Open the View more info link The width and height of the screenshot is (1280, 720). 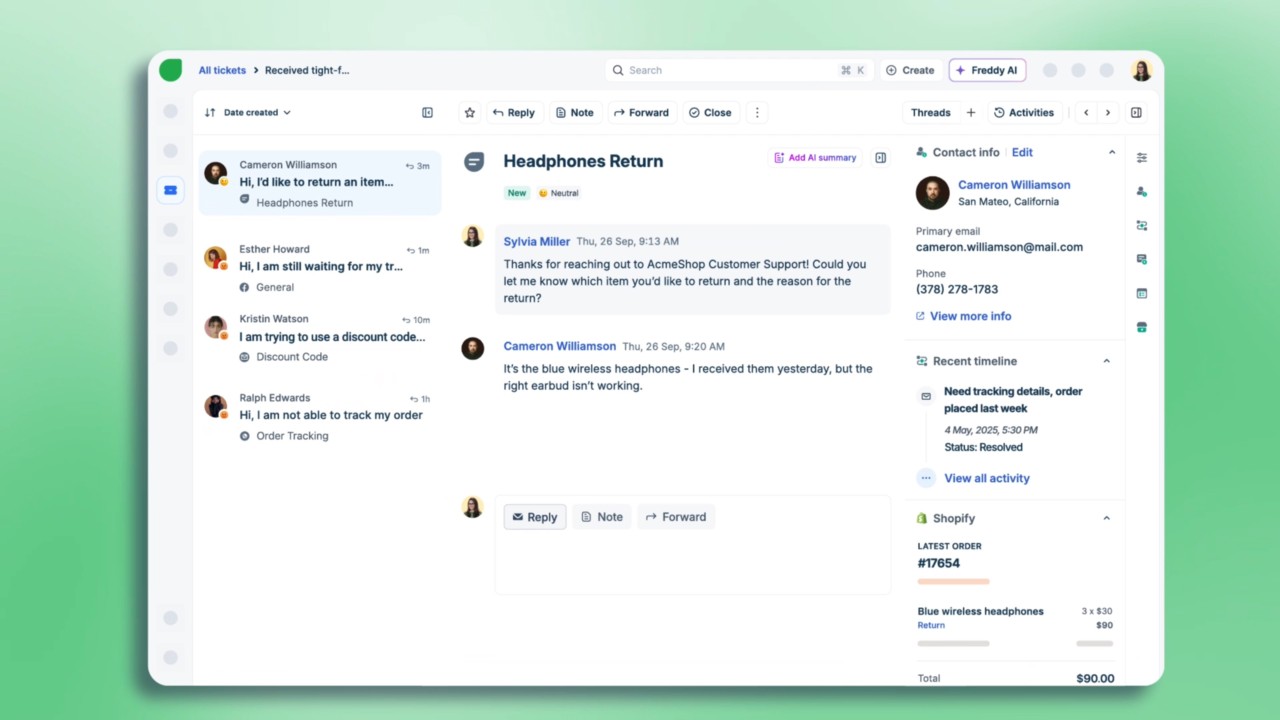point(970,316)
